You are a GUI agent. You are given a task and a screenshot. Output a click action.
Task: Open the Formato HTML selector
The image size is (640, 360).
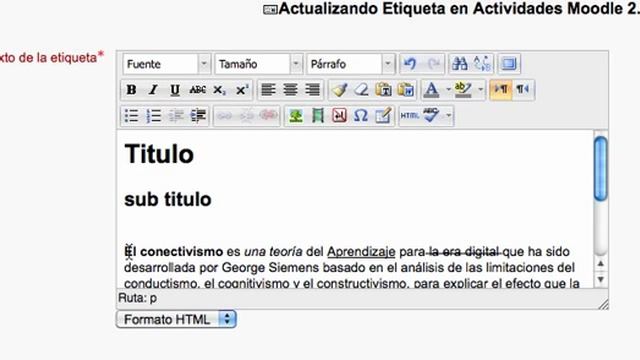(x=176, y=319)
